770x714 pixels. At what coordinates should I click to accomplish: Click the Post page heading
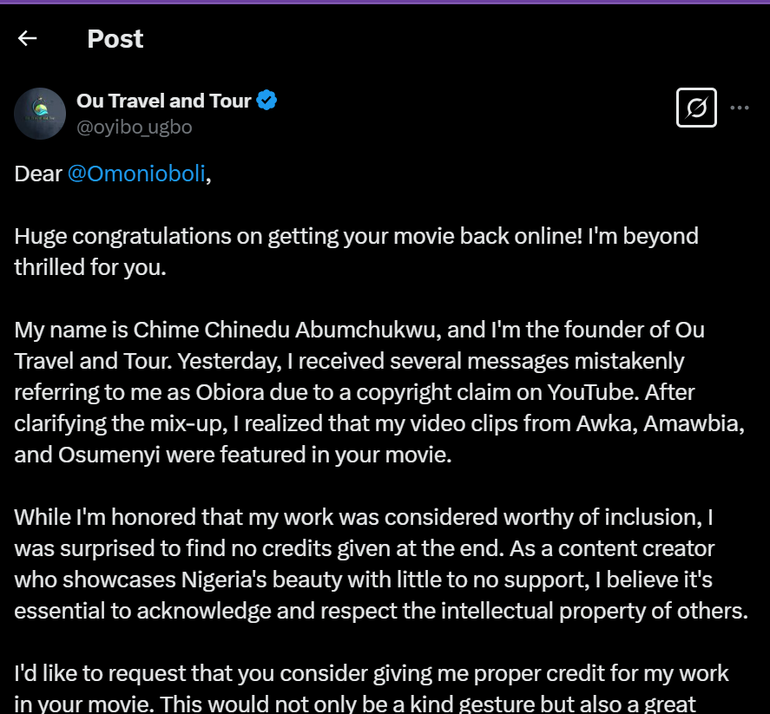[115, 39]
